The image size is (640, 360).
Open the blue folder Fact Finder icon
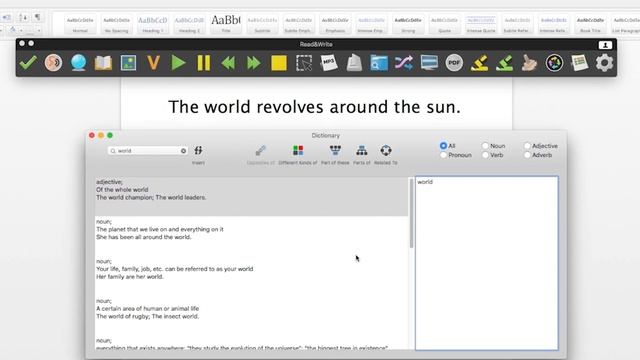coord(379,63)
